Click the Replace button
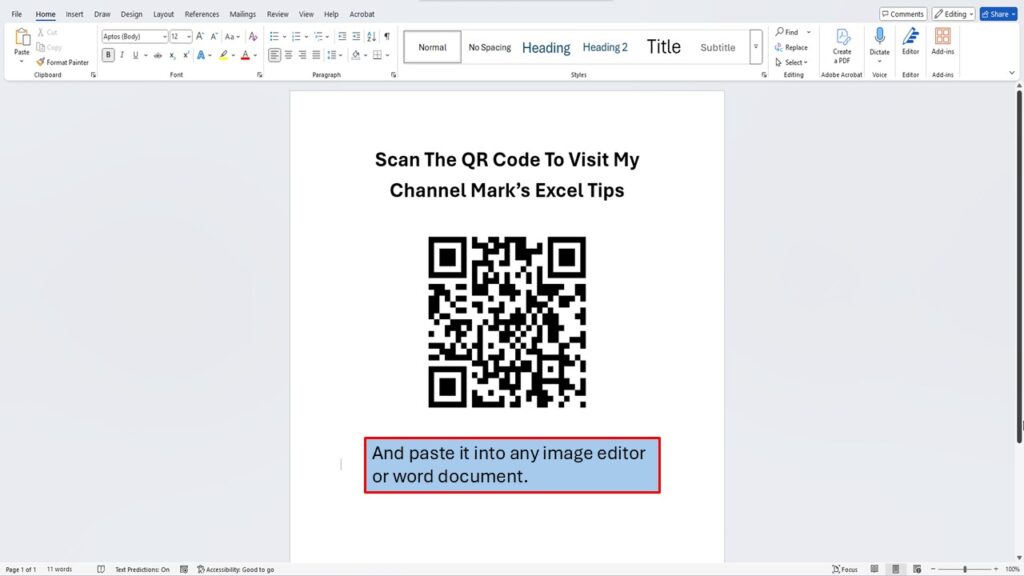 (791, 47)
